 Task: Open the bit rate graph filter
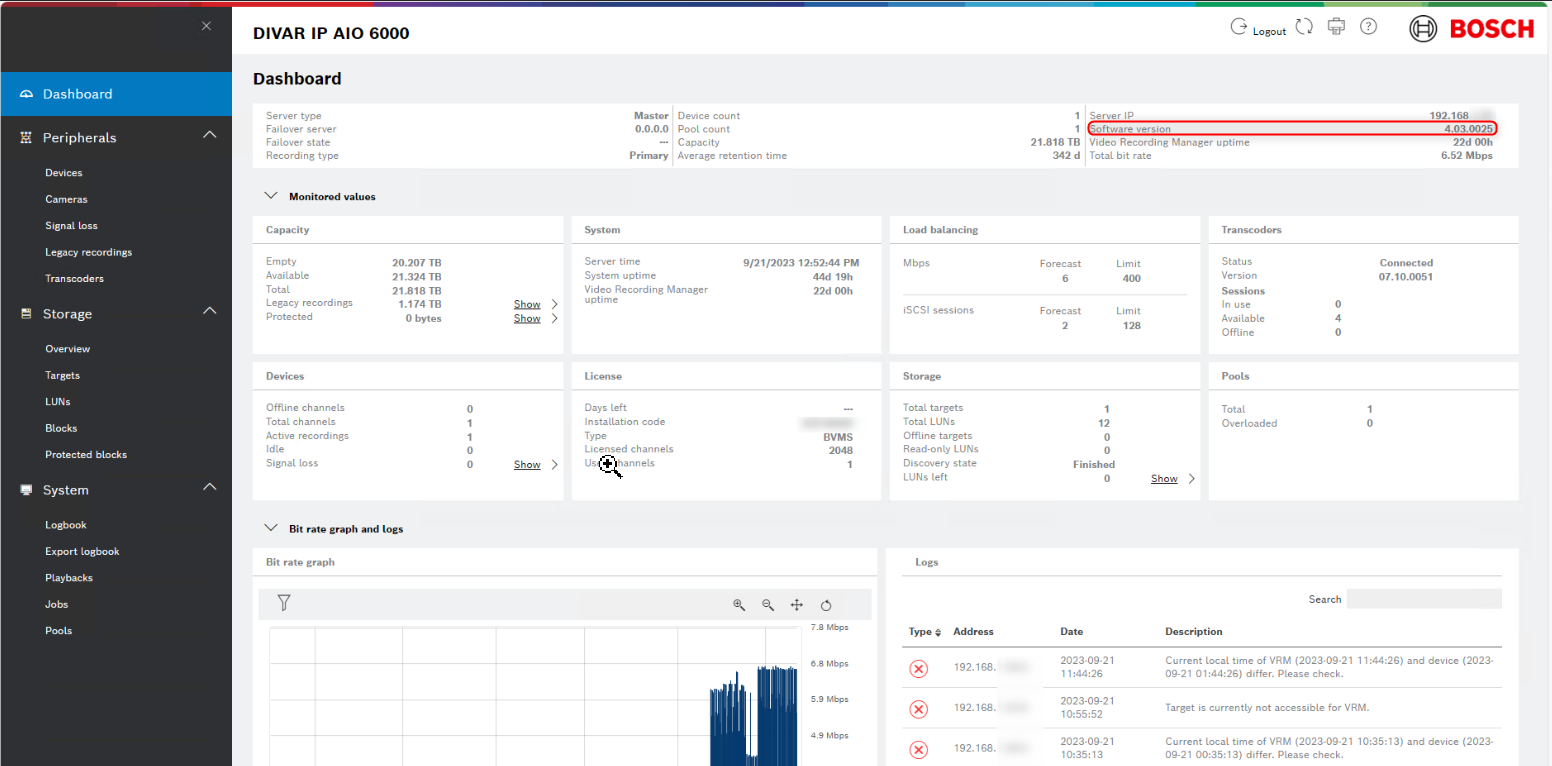pyautogui.click(x=284, y=603)
